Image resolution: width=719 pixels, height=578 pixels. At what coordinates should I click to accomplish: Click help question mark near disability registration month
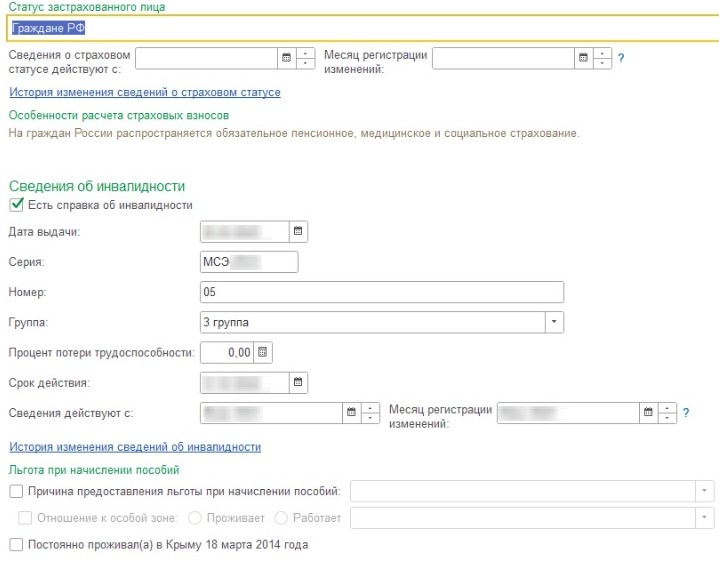click(686, 413)
